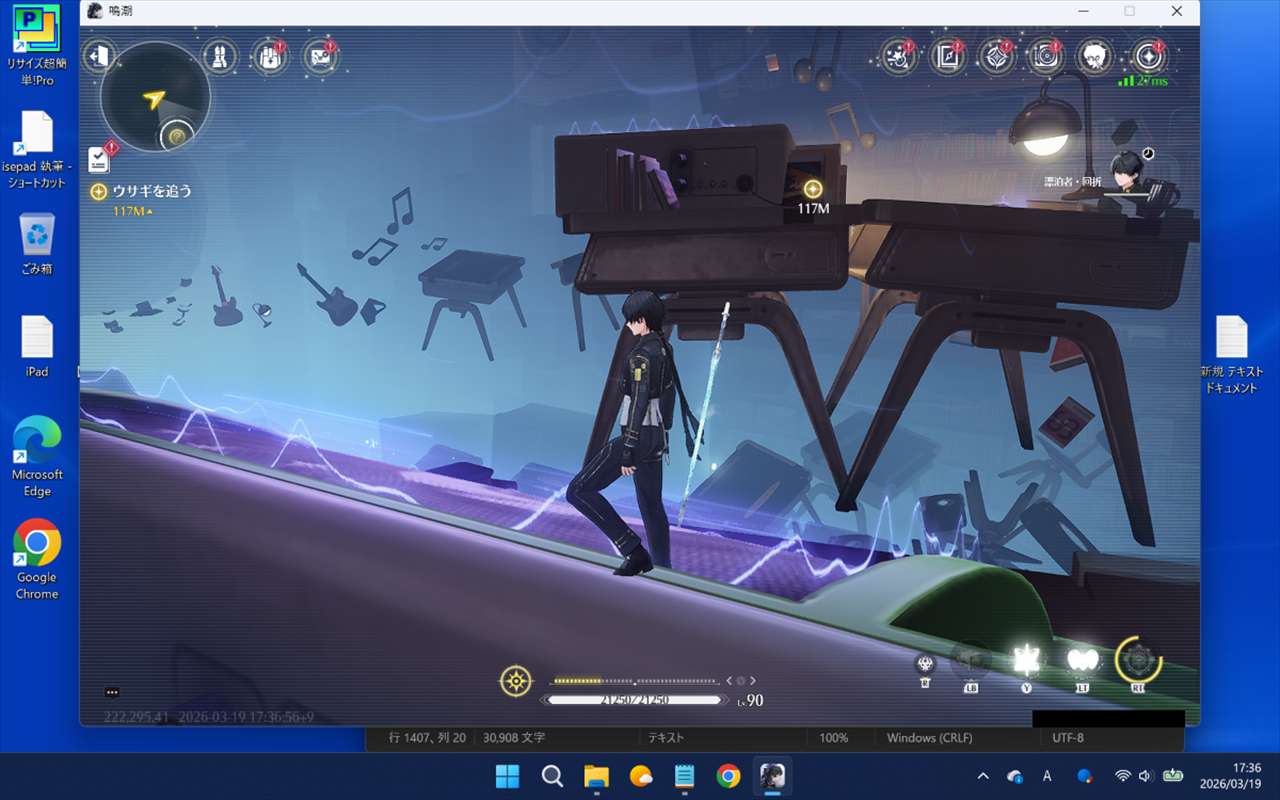Open Google Chrome from the taskbar
The image size is (1280, 800).
(728, 776)
